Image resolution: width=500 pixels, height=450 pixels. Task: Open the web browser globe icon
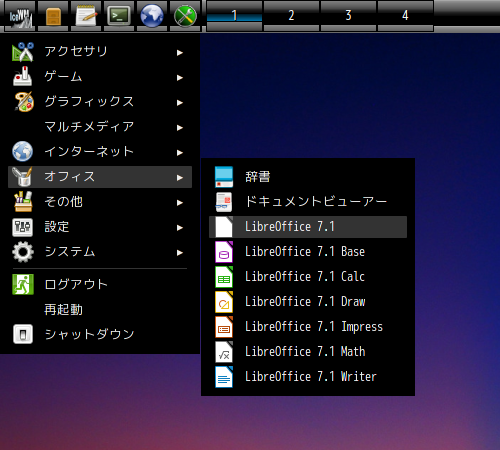tap(152, 16)
